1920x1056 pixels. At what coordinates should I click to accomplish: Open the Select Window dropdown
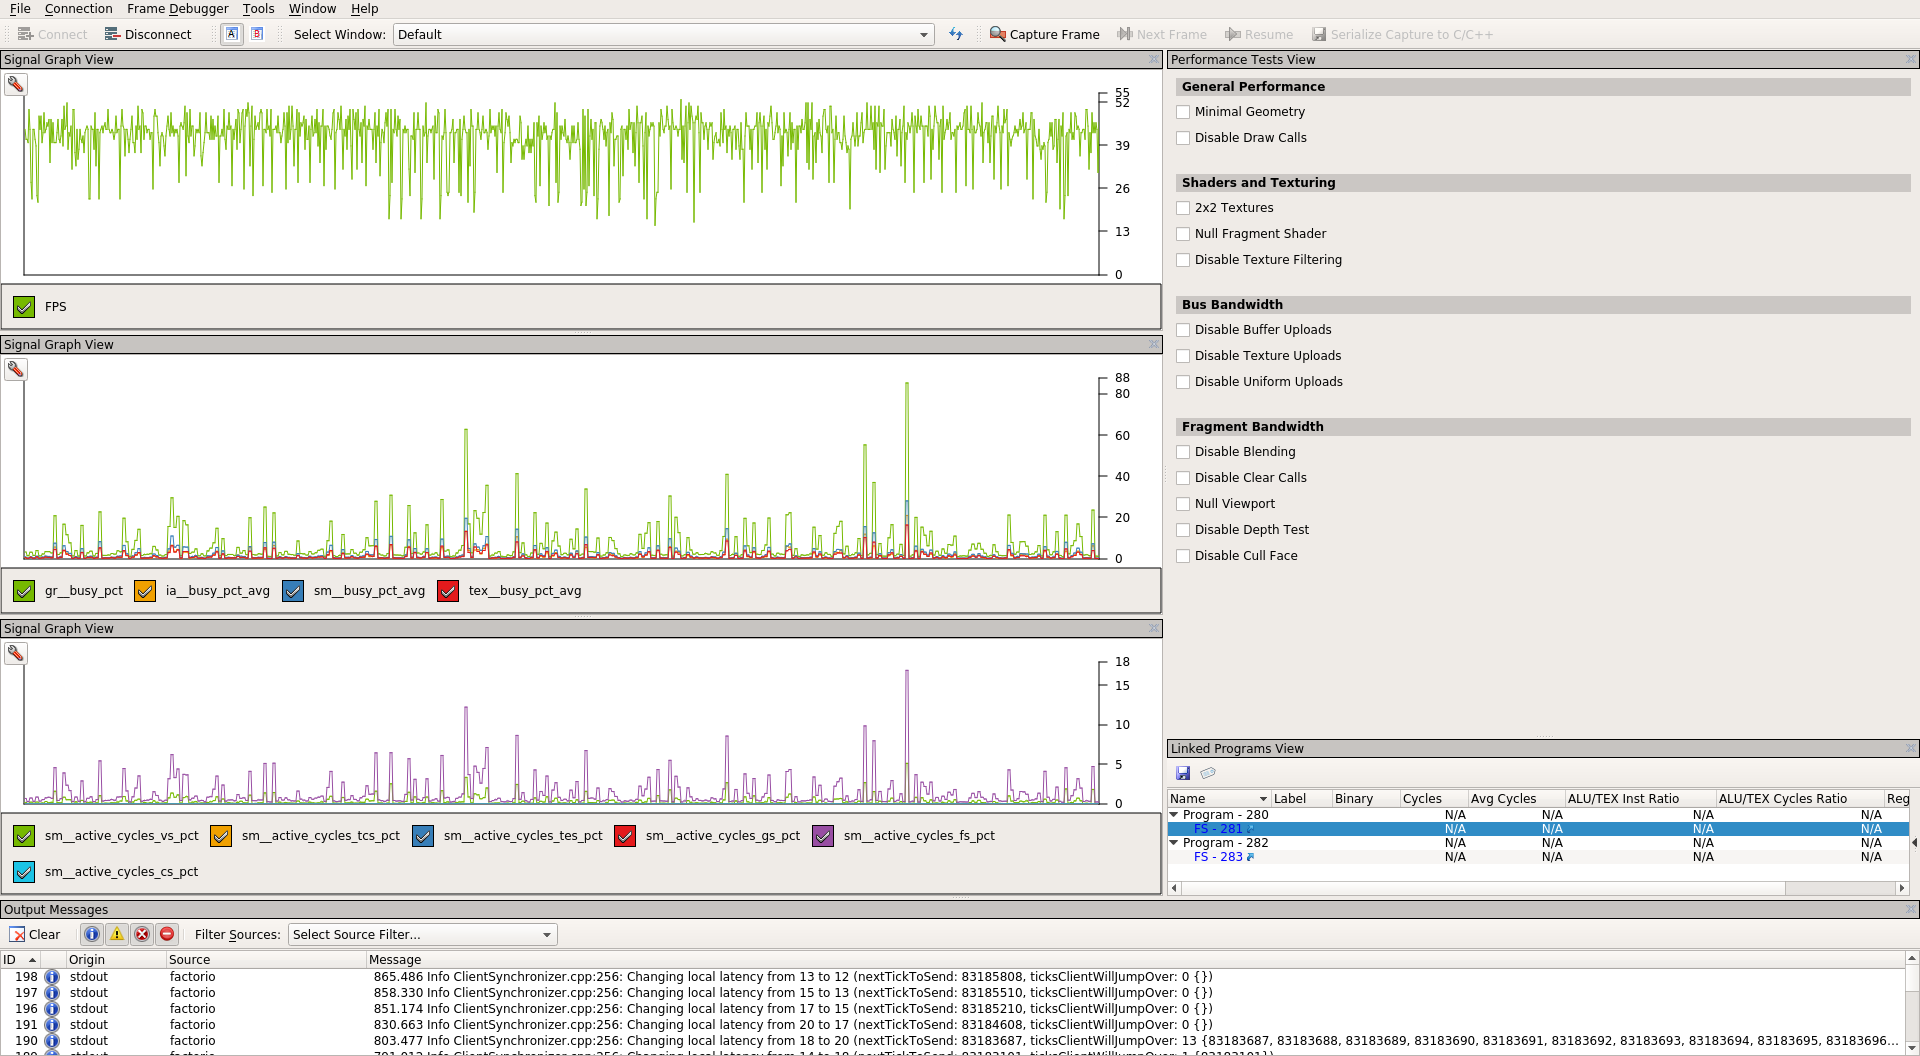663,34
